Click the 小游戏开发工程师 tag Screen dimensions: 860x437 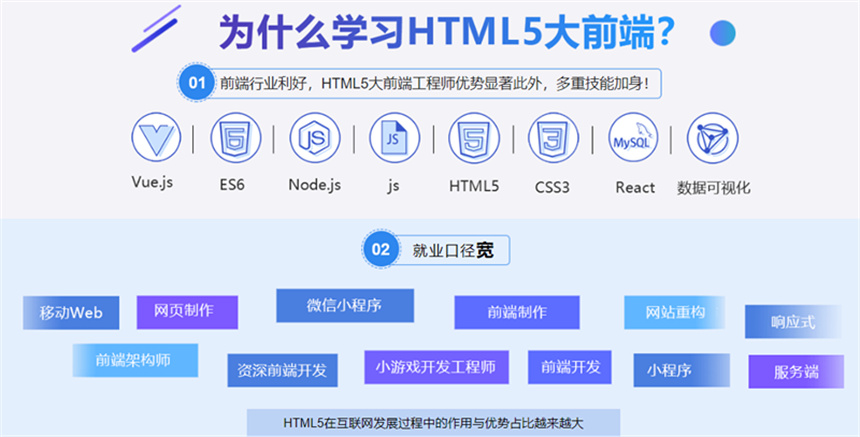pyautogui.click(x=437, y=367)
